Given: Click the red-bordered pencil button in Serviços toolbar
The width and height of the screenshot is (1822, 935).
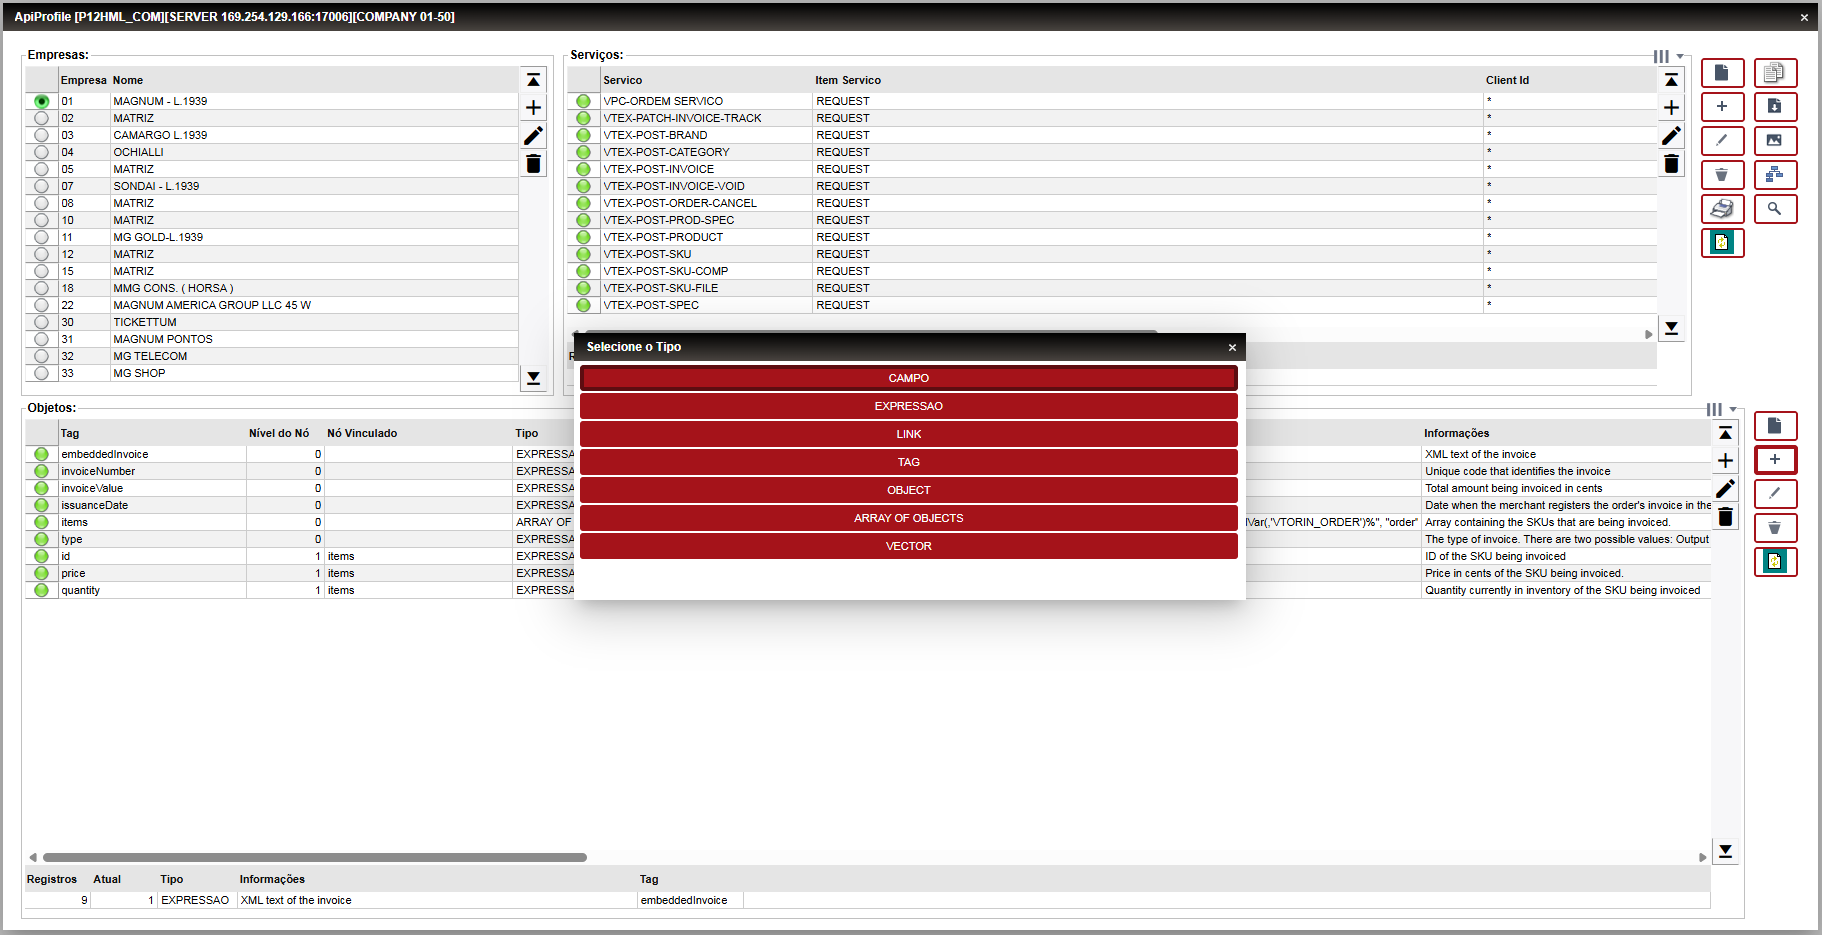Looking at the screenshot, I should tap(1722, 141).
